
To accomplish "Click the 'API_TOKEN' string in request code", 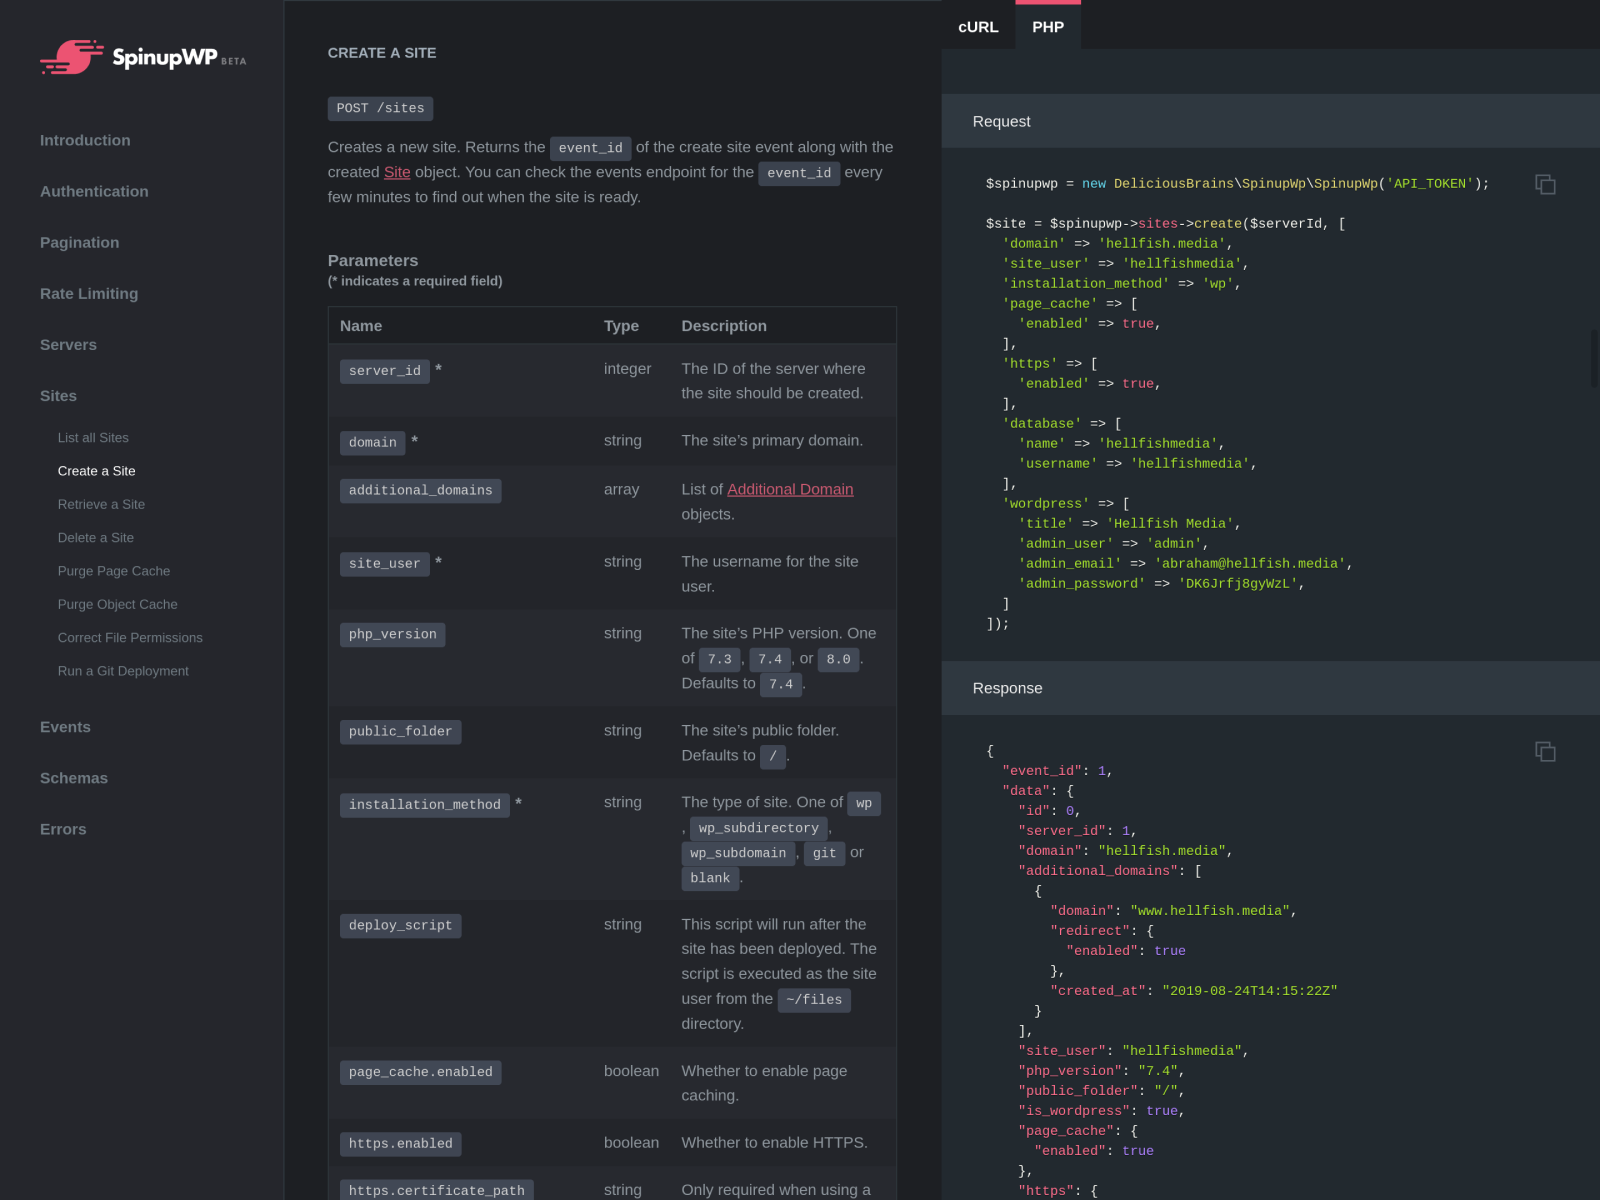I will (x=1430, y=184).
